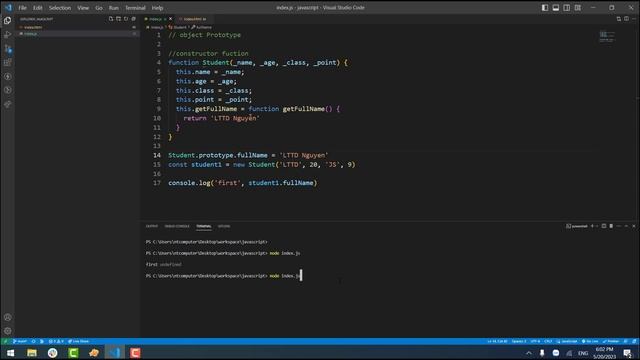This screenshot has width=640, height=360.
Task: Open the Terminal menu
Action: [135, 8]
